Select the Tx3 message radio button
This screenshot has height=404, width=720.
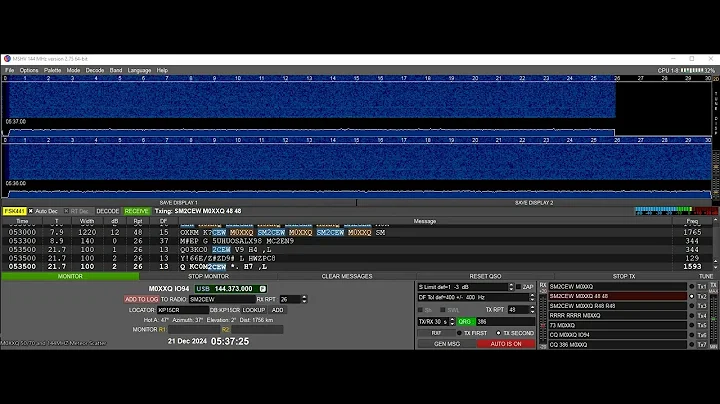pyautogui.click(x=692, y=306)
